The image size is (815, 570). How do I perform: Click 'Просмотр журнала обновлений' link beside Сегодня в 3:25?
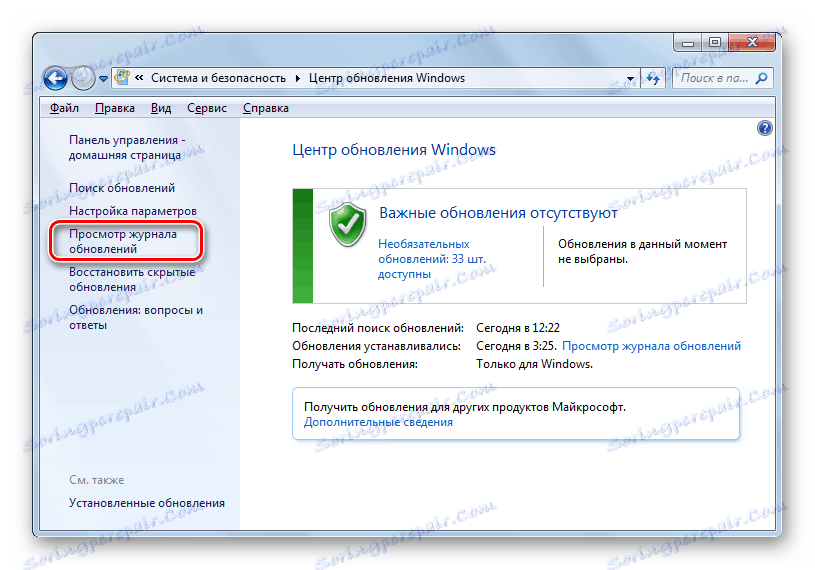click(x=651, y=346)
